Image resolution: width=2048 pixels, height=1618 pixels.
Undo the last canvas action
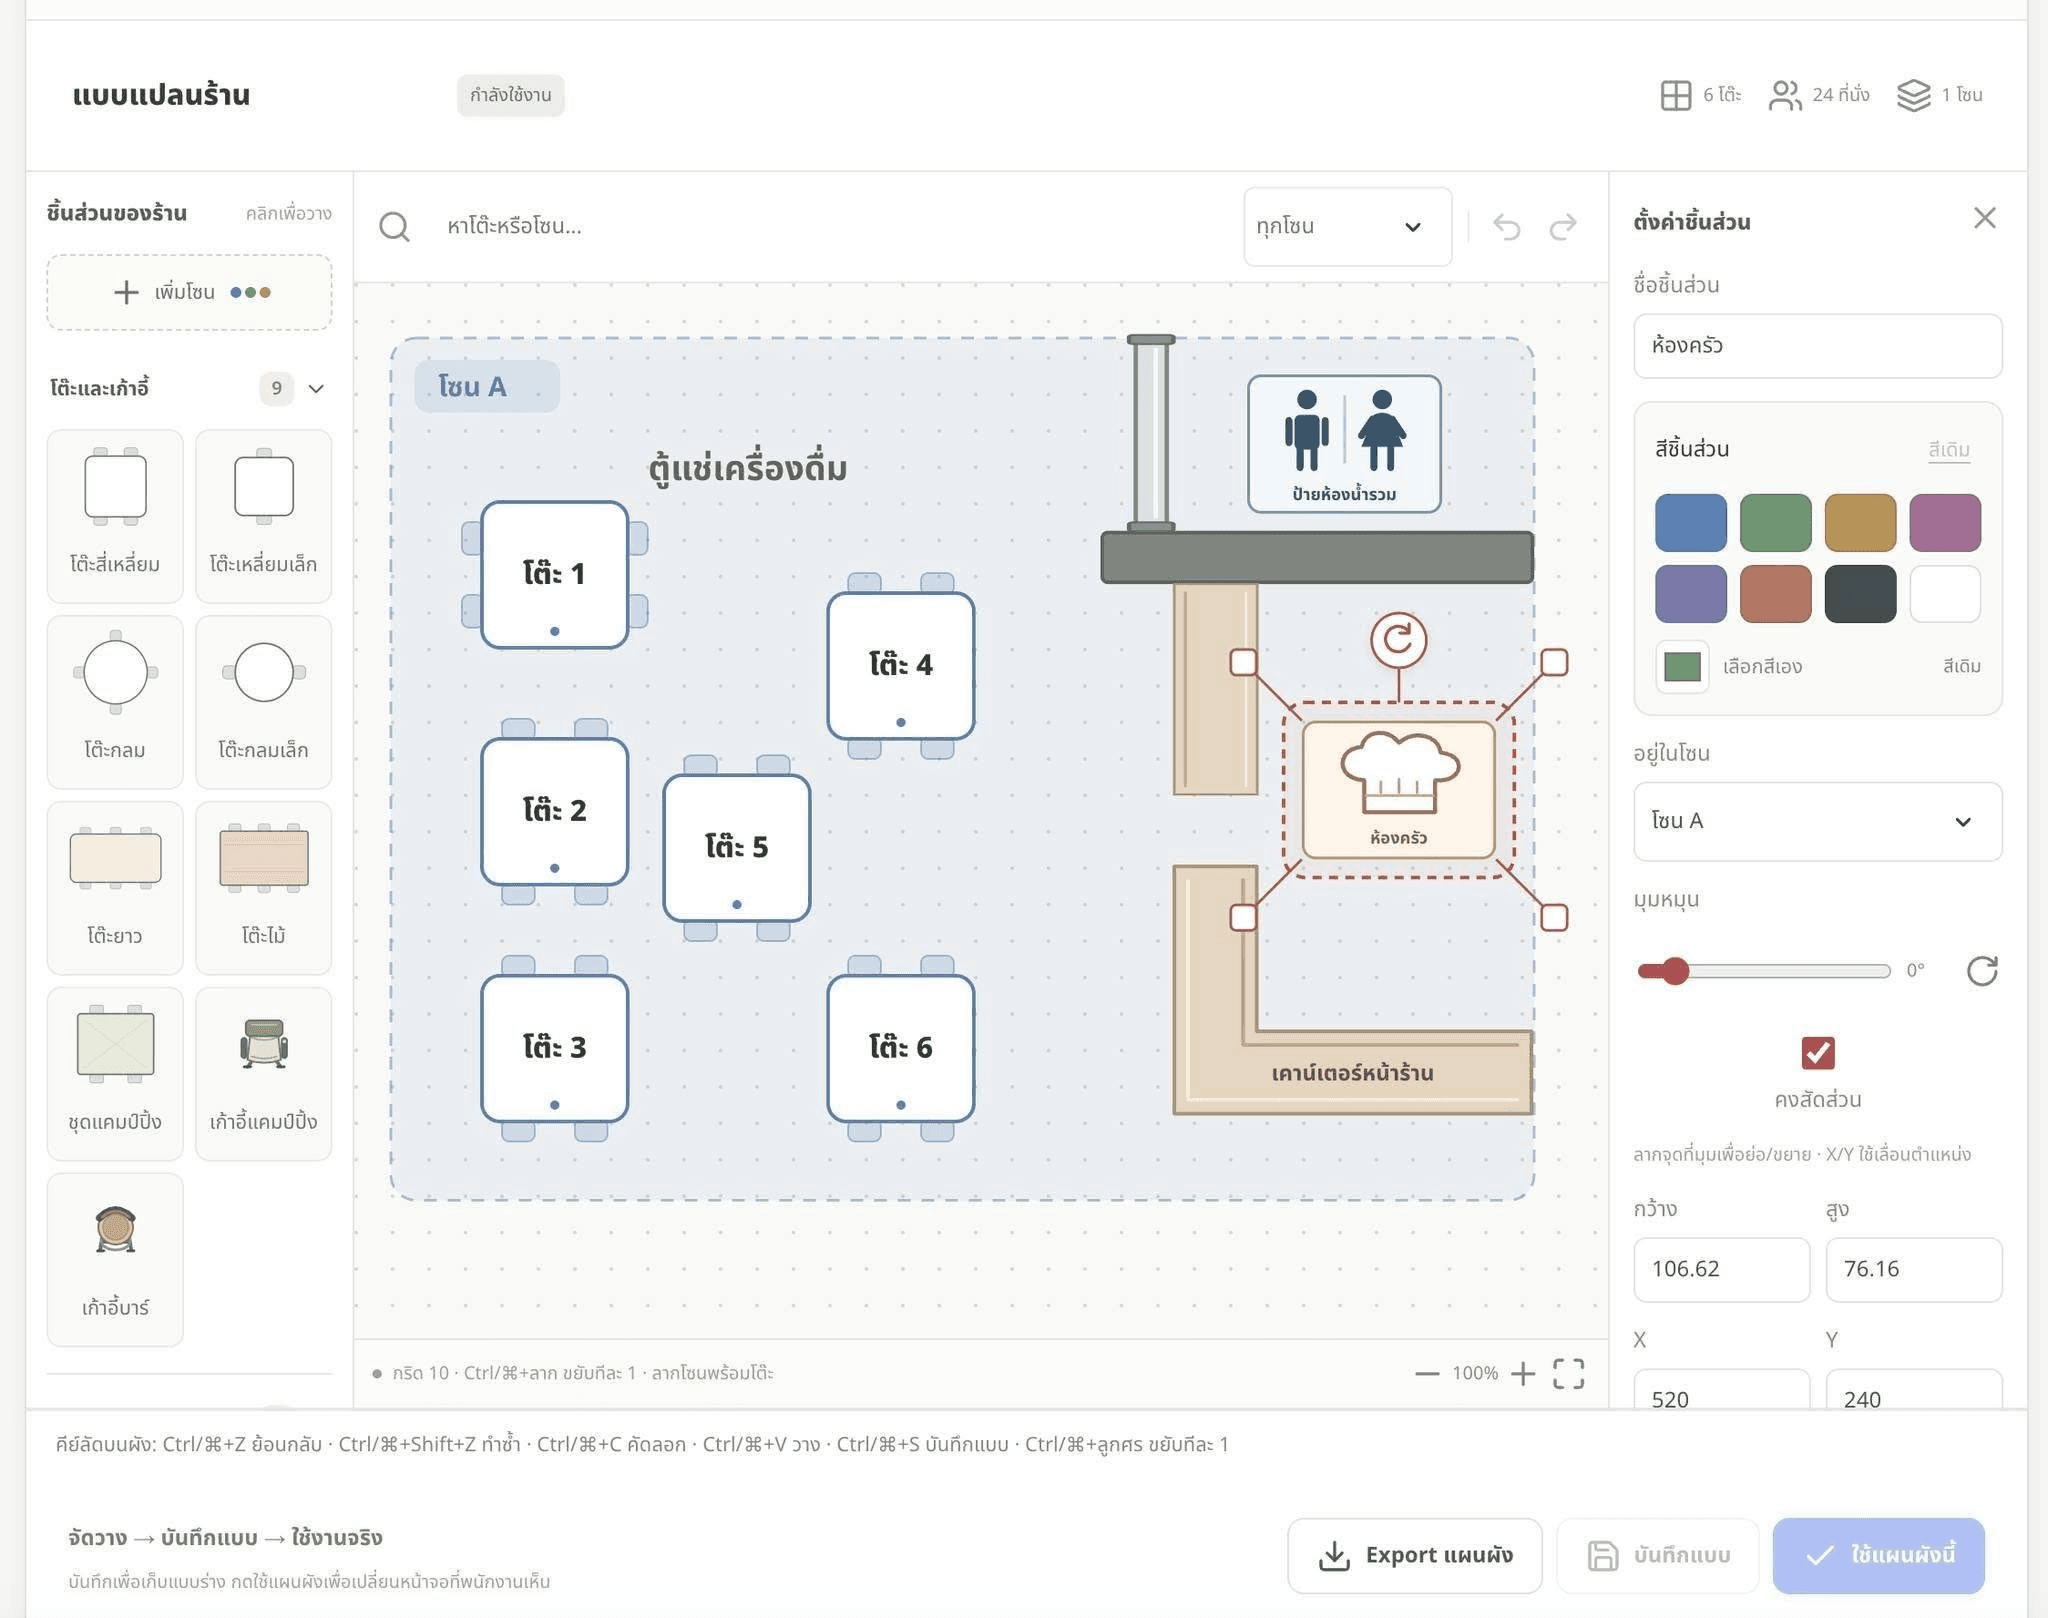click(x=1506, y=227)
